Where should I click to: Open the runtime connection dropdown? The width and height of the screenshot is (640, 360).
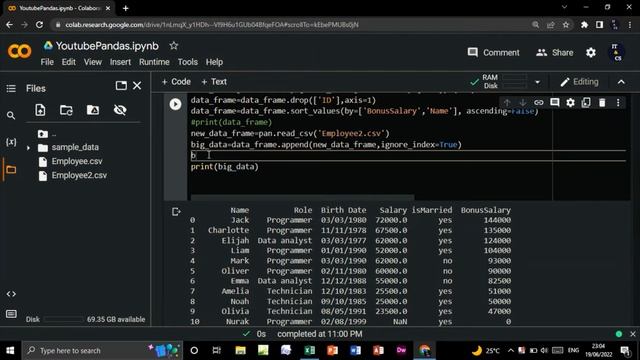pos(538,82)
